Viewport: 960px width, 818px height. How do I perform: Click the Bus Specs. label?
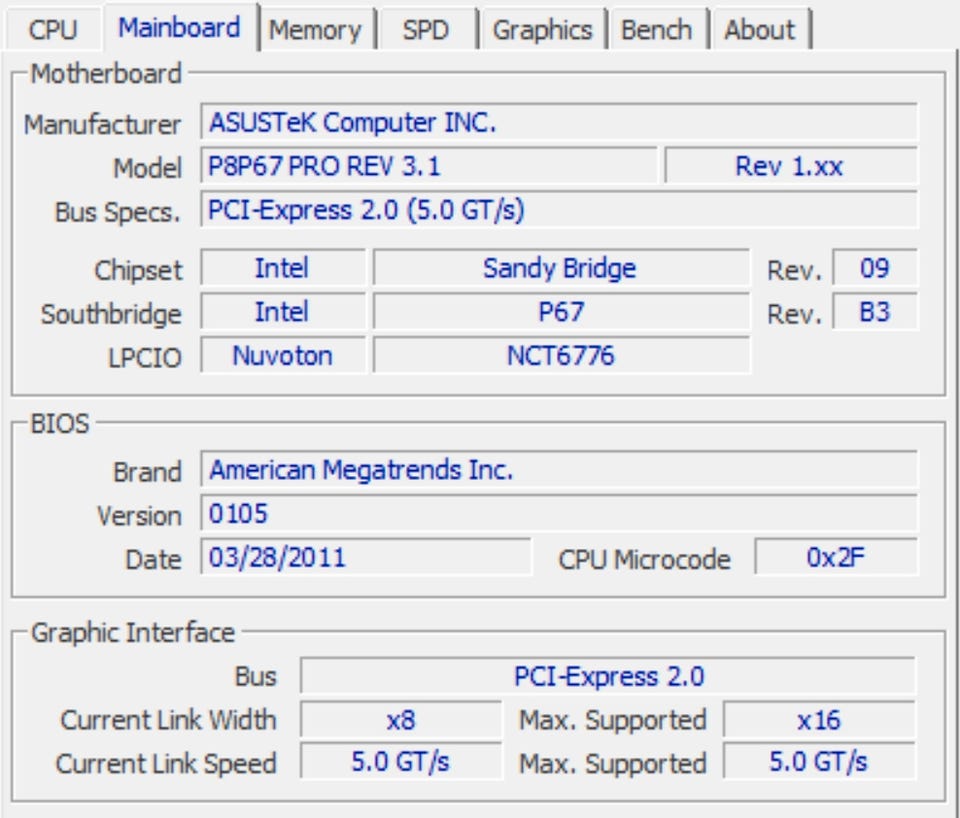point(118,212)
